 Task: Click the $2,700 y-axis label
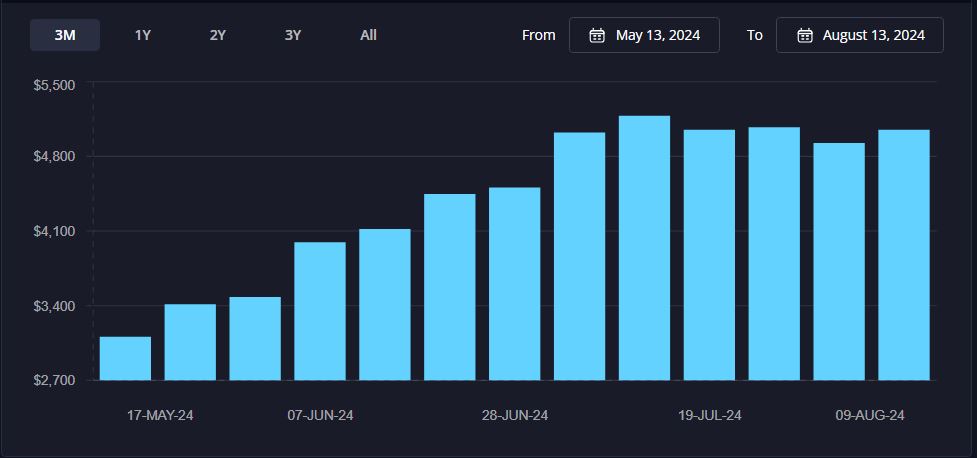coord(55,380)
